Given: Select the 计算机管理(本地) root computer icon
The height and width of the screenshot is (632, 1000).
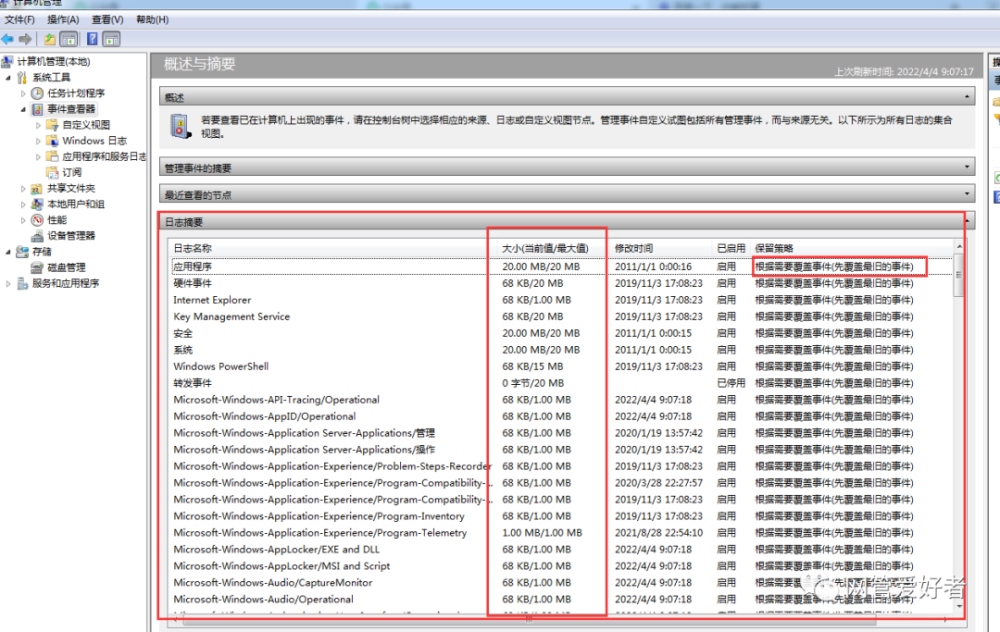Looking at the screenshot, I should 7,62.
